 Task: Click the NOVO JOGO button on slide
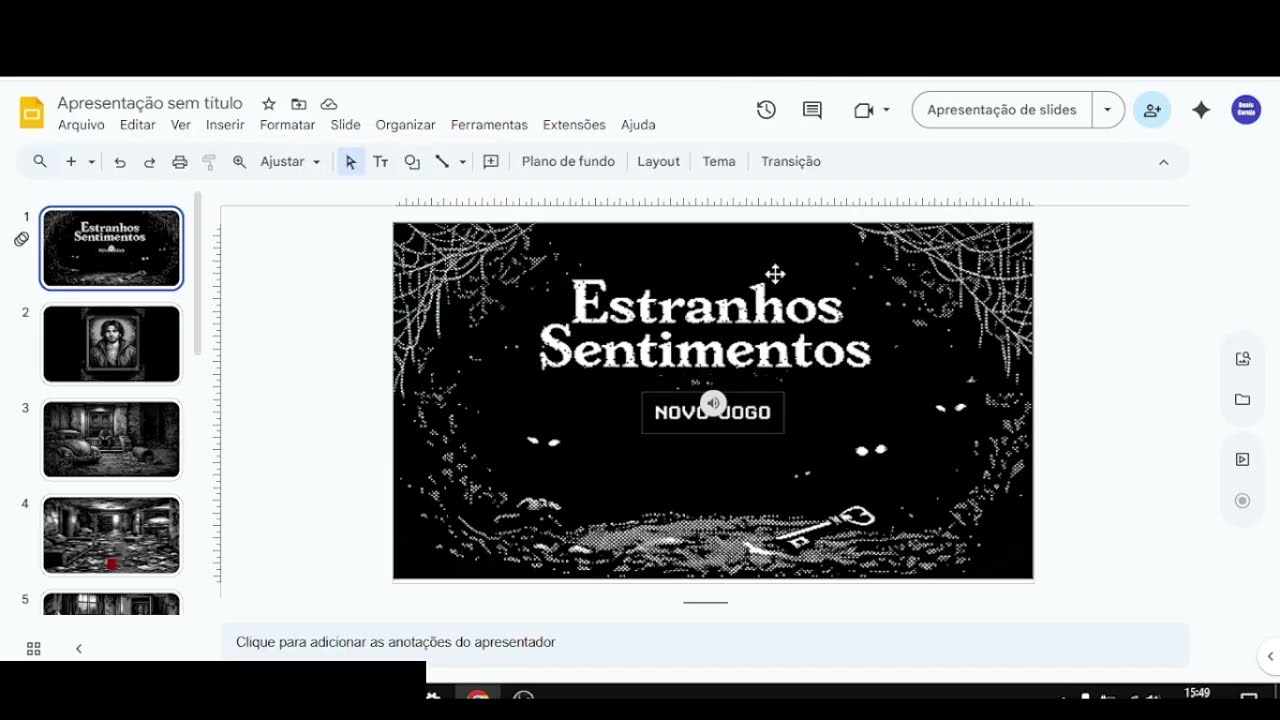713,412
